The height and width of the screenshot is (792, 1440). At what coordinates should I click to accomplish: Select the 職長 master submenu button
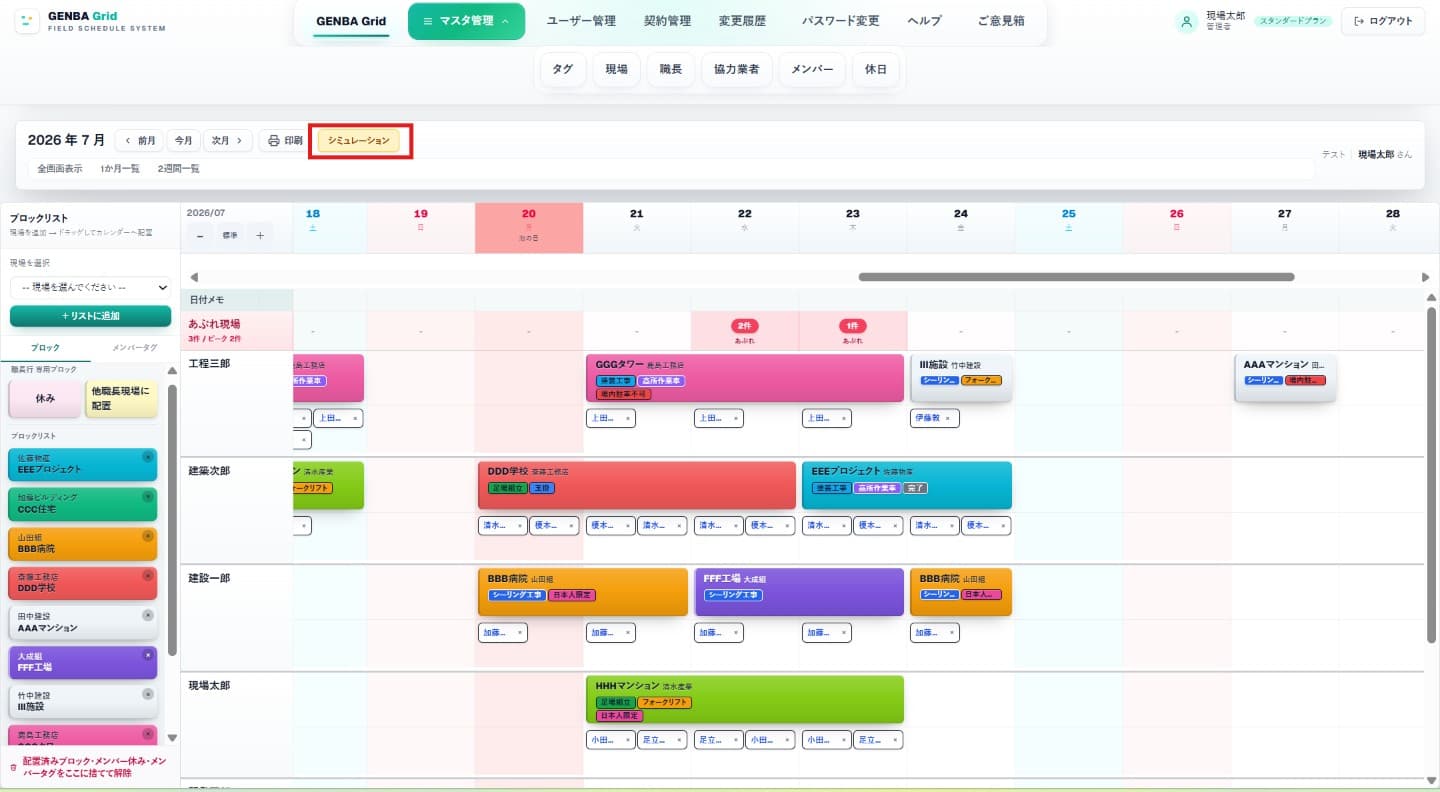tap(670, 70)
